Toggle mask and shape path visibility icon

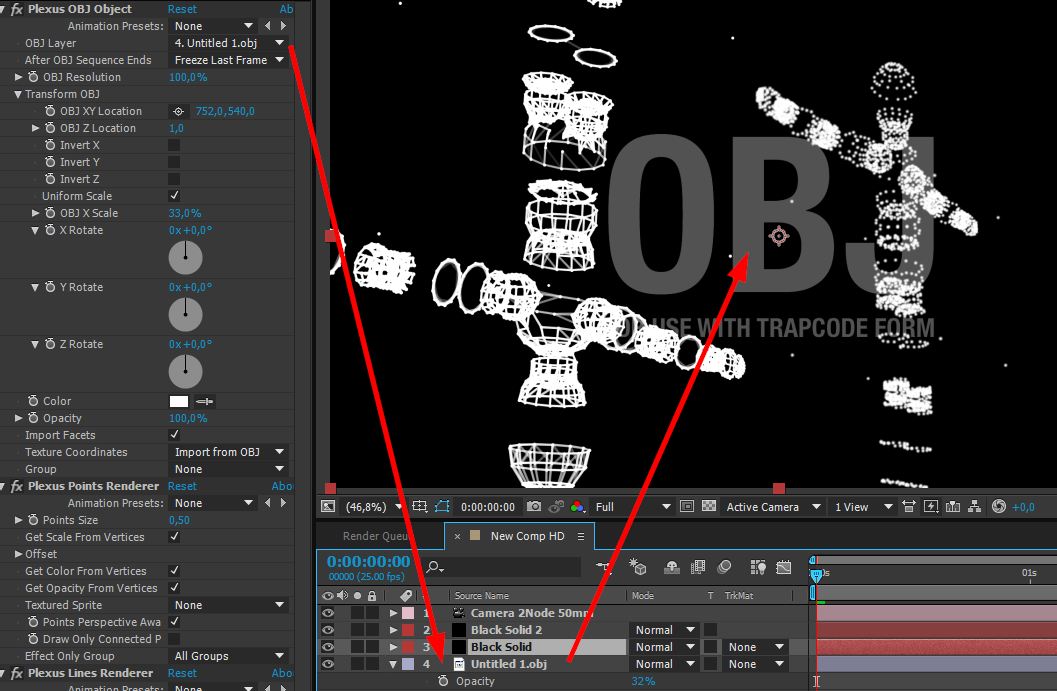[x=442, y=506]
